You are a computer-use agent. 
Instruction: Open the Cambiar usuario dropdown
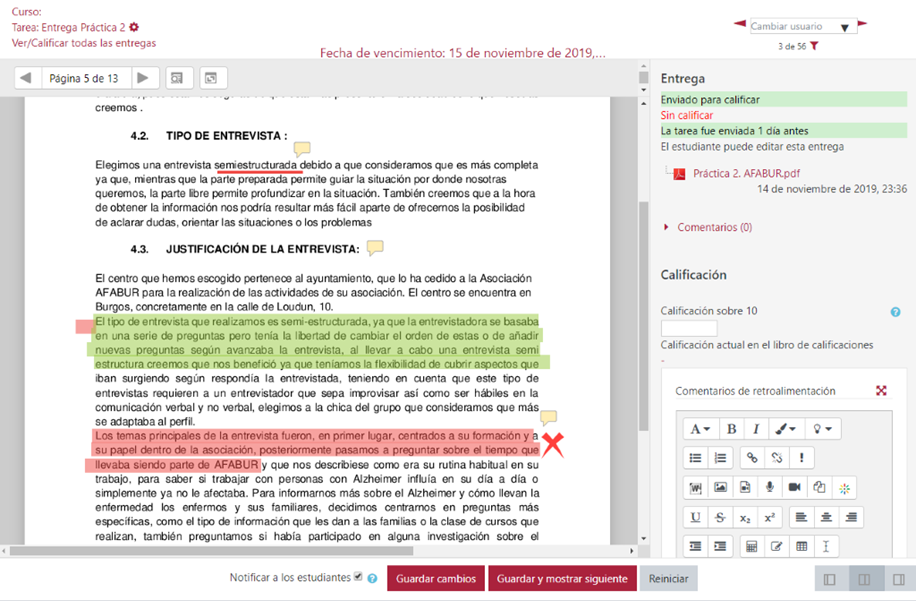tap(803, 26)
